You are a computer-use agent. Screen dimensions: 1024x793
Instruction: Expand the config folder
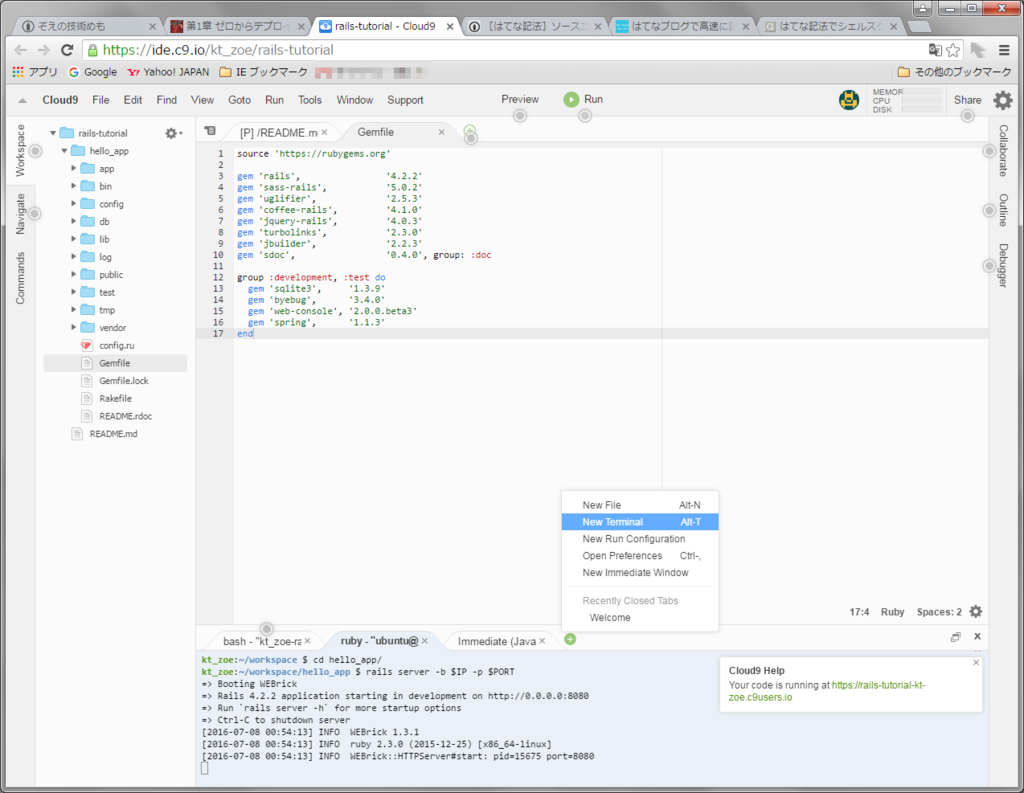click(x=74, y=204)
